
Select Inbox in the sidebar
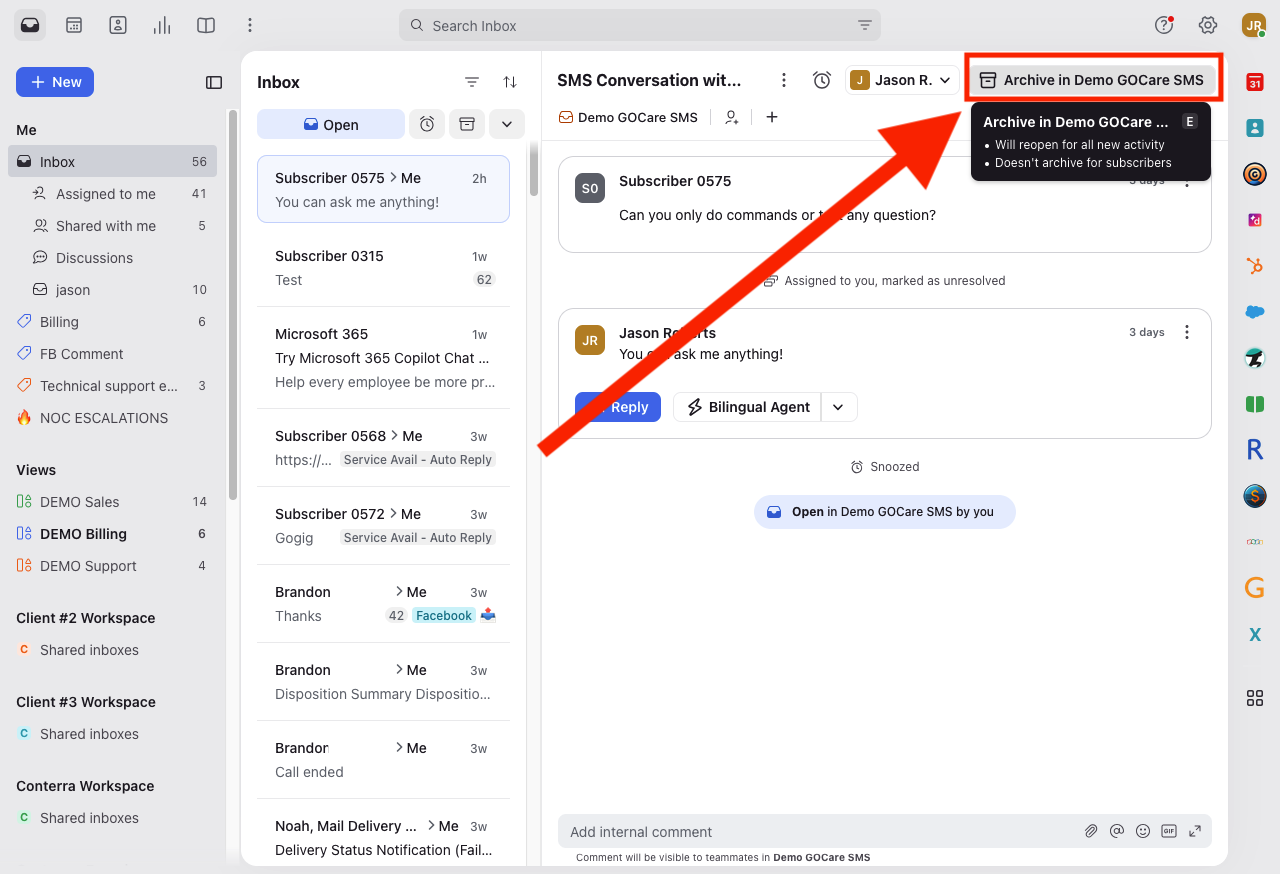coord(112,162)
